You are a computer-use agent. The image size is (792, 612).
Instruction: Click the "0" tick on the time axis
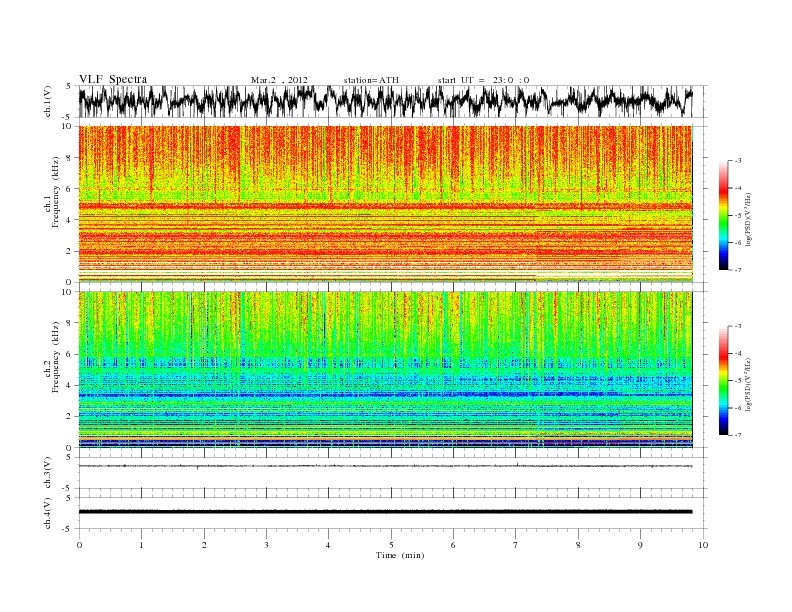point(79,545)
